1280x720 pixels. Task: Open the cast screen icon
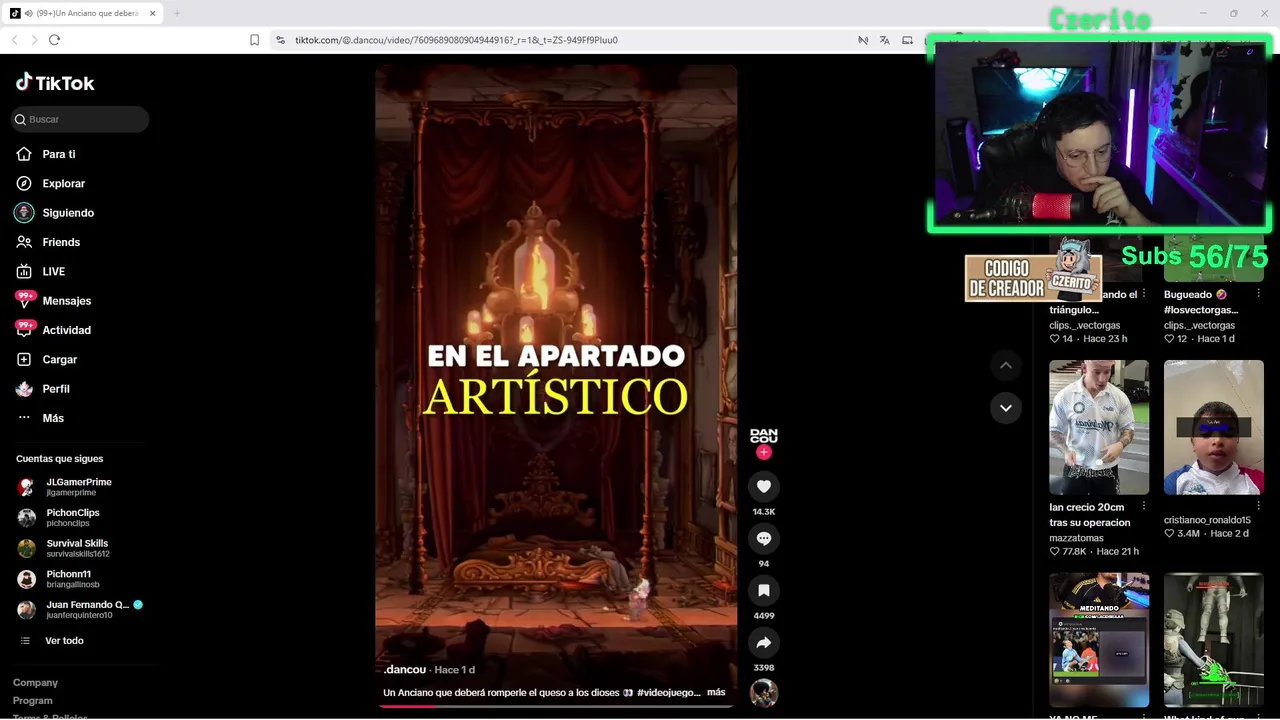pyautogui.click(x=907, y=40)
